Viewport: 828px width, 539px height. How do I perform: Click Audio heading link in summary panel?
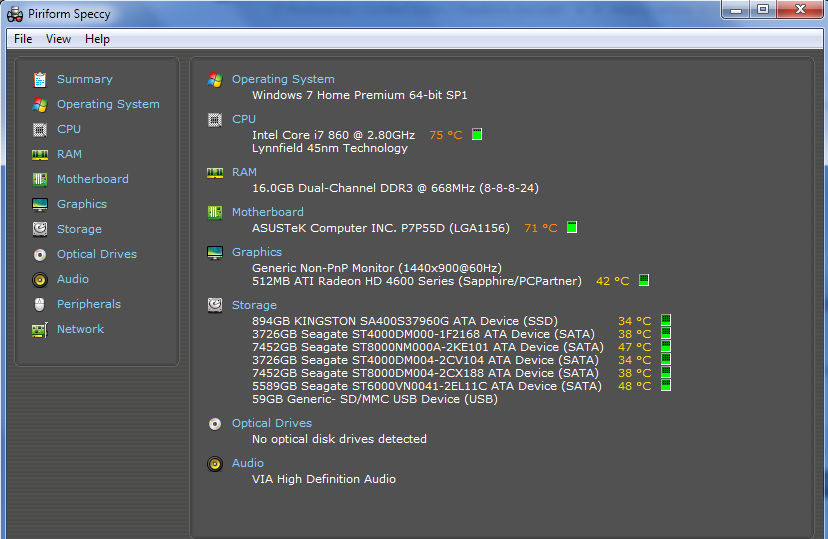coord(248,463)
